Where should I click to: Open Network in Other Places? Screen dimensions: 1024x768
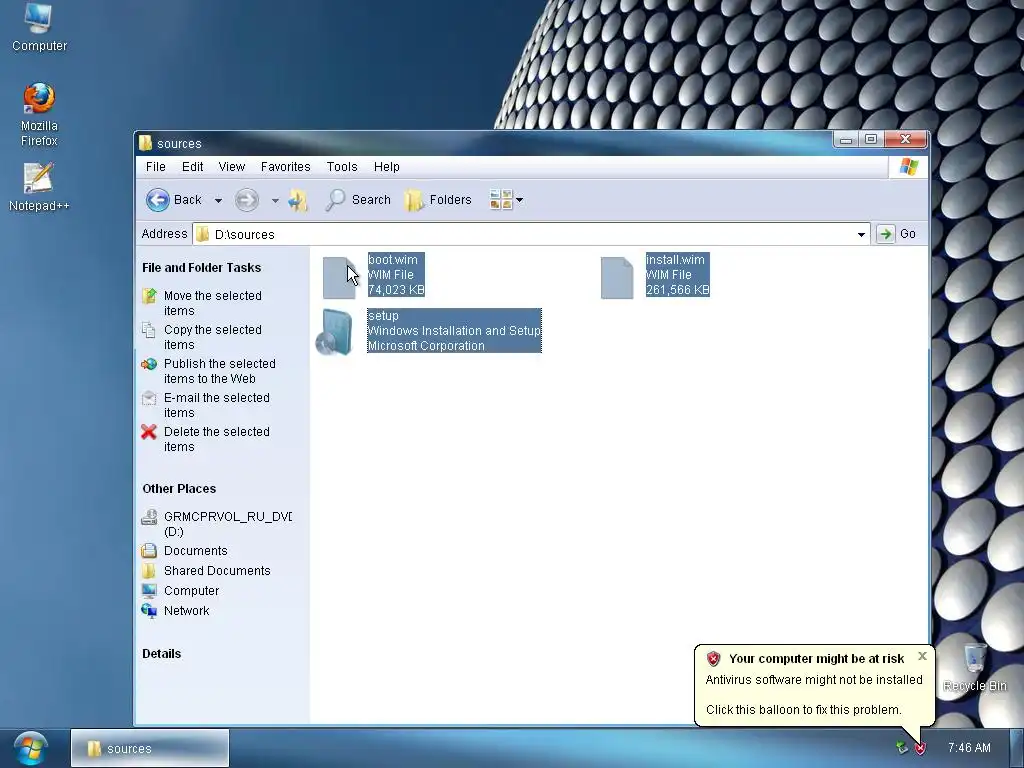[x=187, y=611]
